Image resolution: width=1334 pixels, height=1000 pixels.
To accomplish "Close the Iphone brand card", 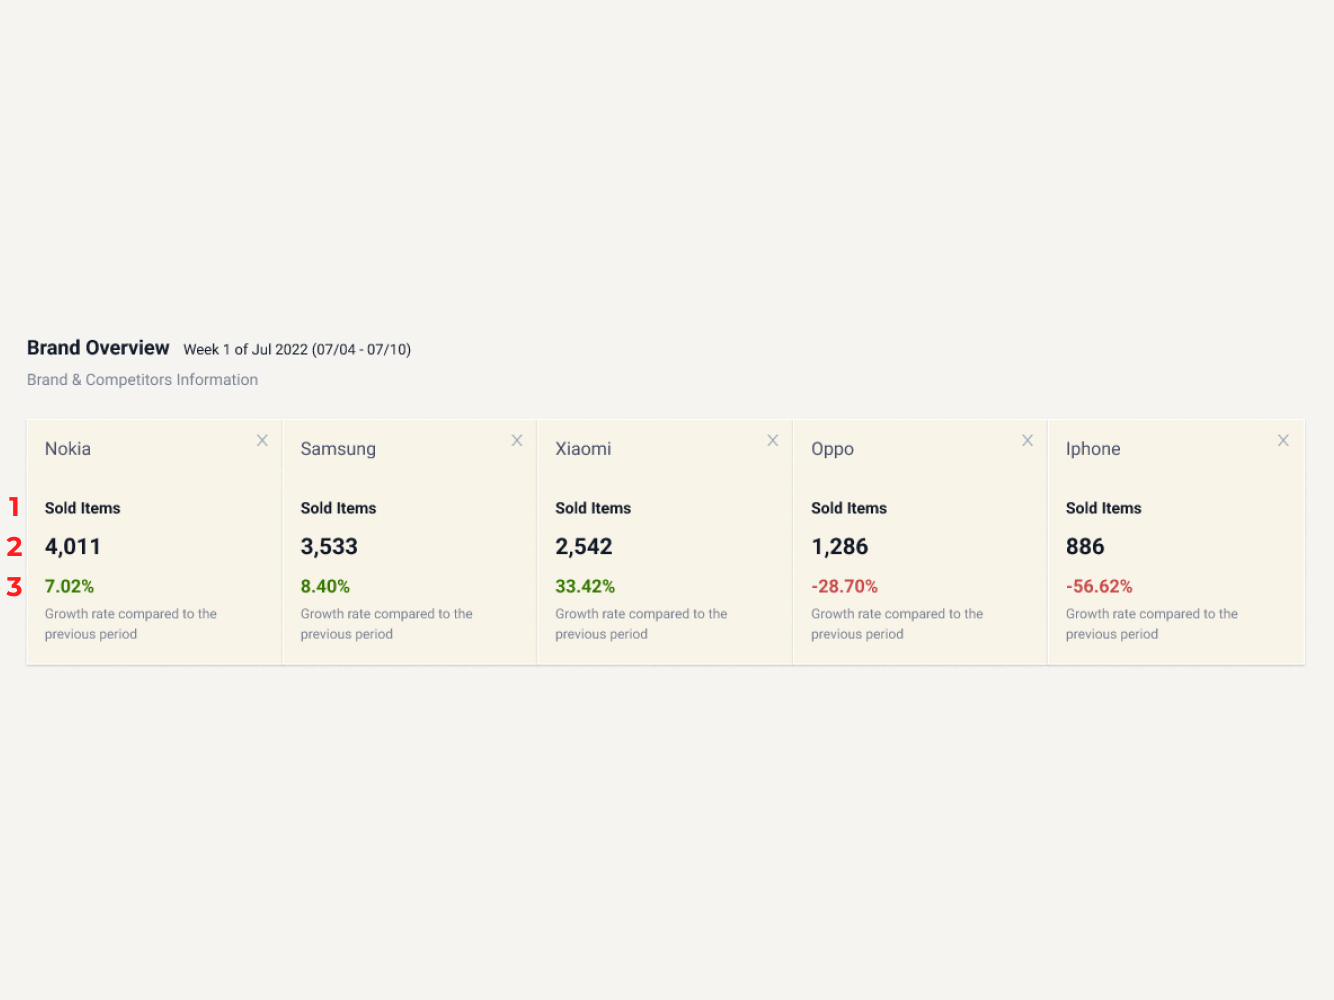I will (1283, 440).
